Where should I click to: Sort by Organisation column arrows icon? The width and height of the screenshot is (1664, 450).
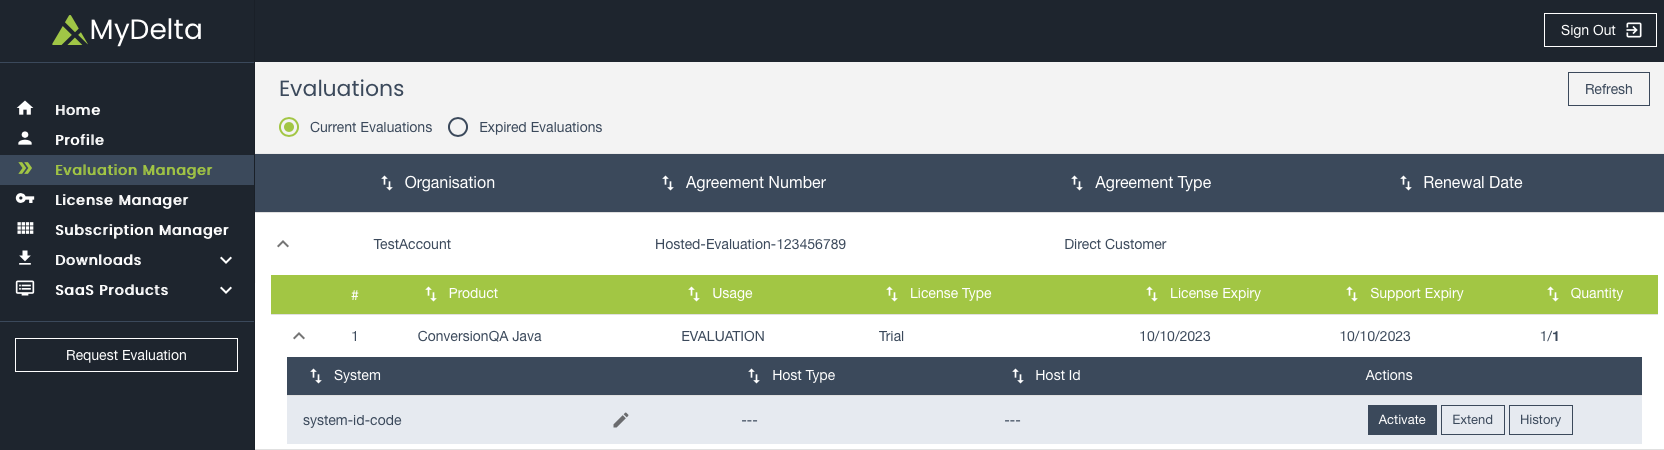point(387,183)
